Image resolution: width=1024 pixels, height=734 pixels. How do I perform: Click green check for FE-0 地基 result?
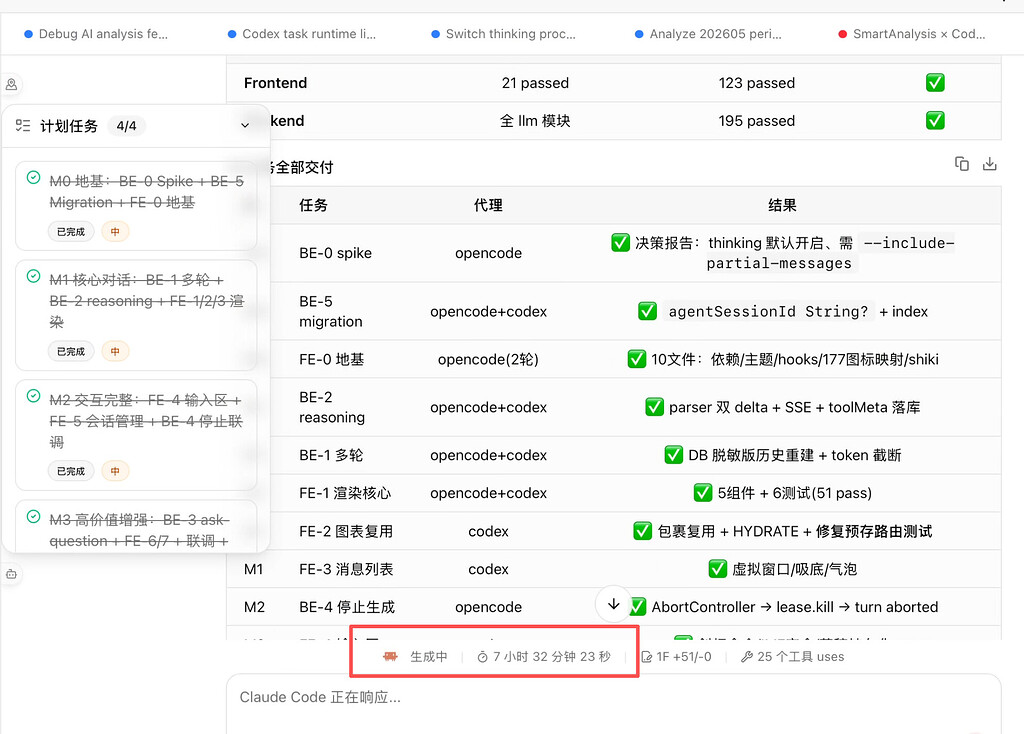click(x=637, y=359)
